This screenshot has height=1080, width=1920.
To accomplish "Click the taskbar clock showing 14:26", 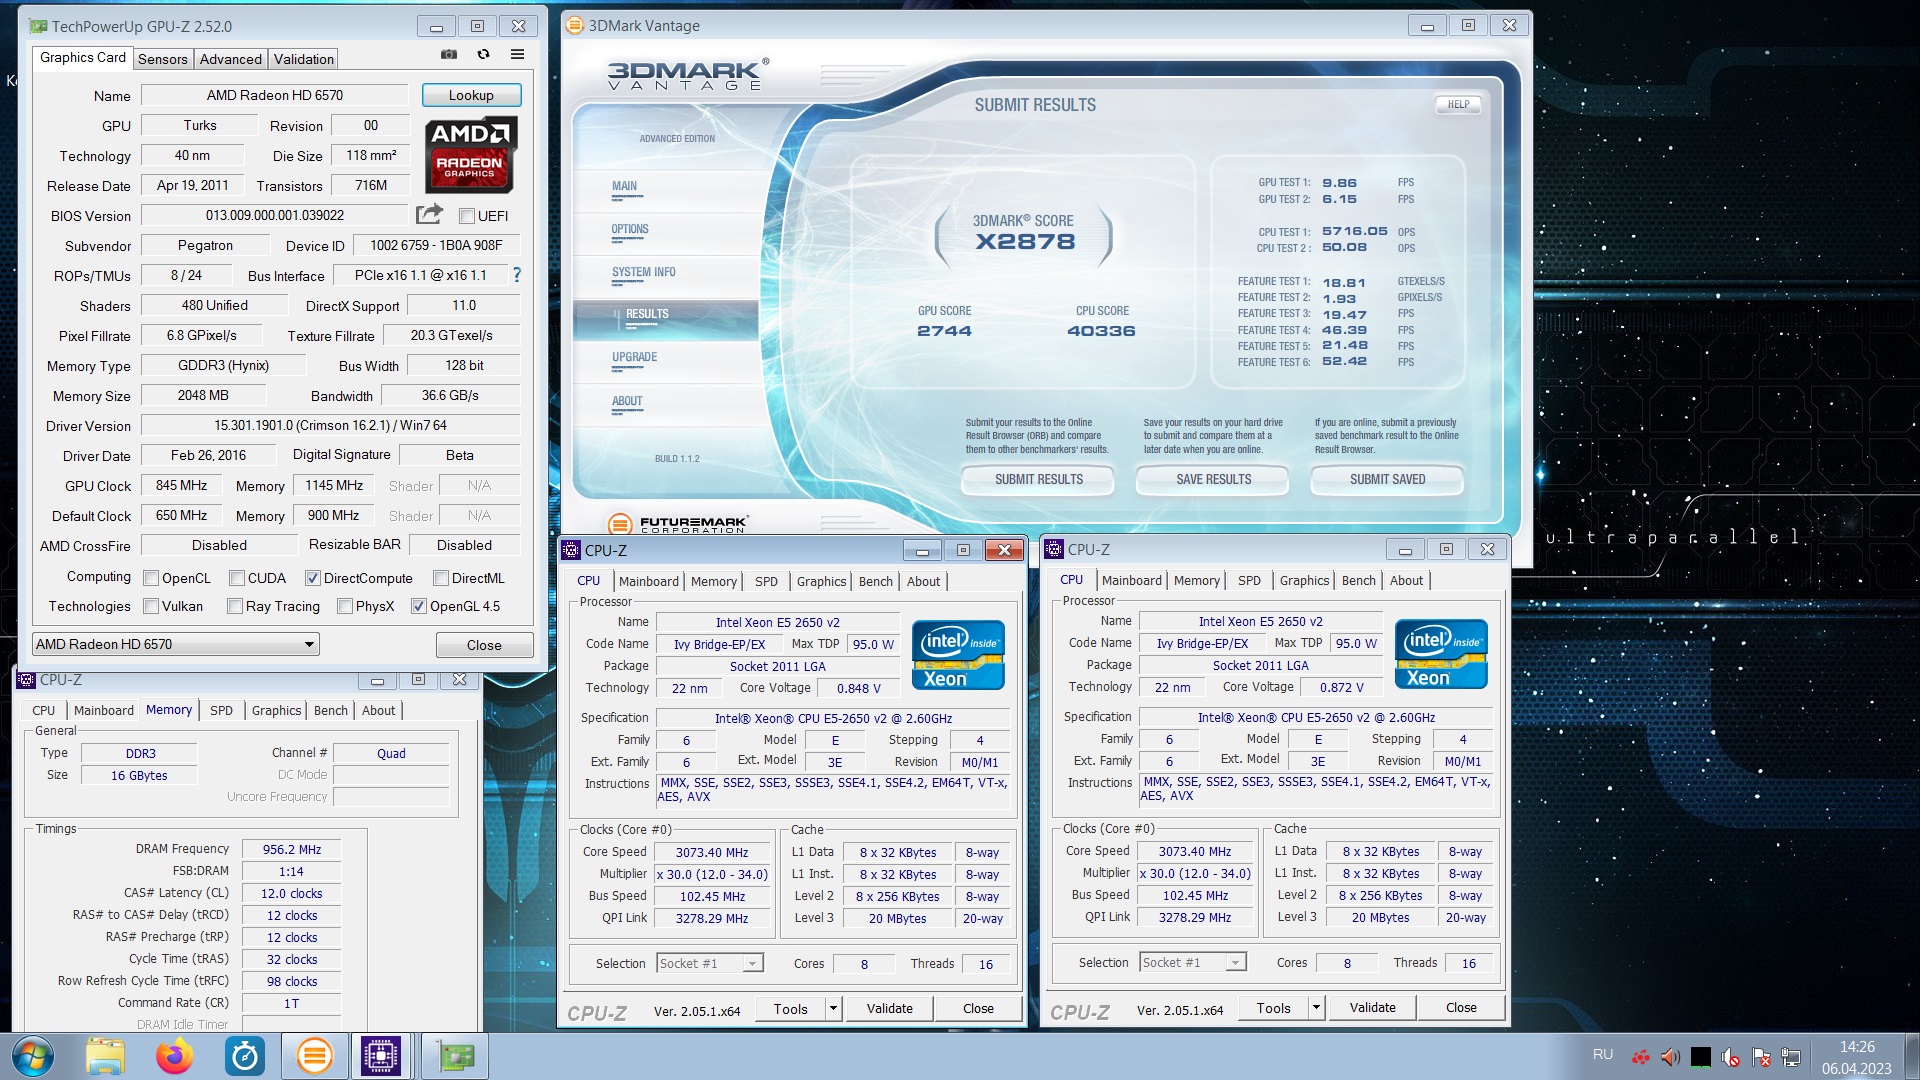I will 1856,1057.
